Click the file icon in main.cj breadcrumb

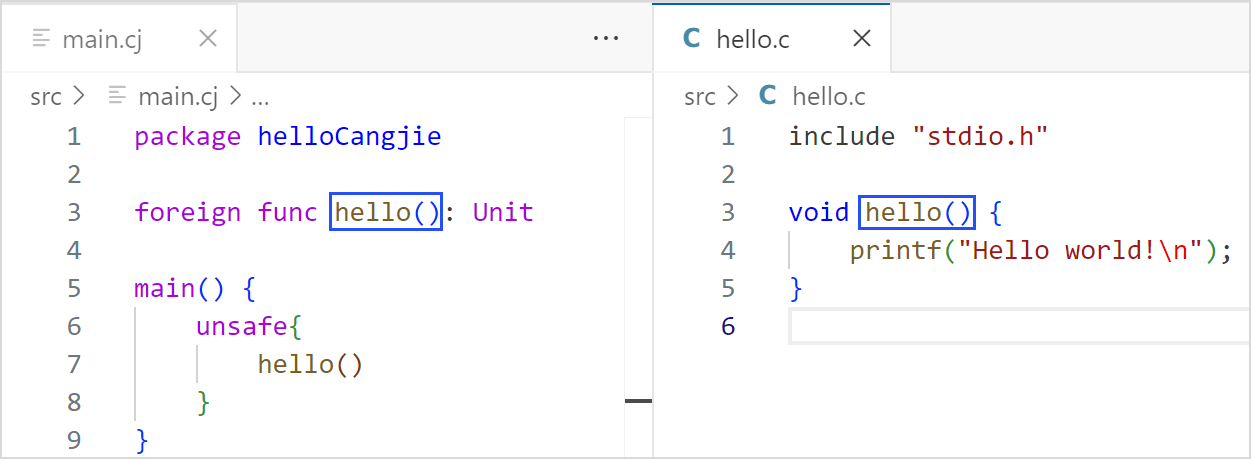coord(117,96)
